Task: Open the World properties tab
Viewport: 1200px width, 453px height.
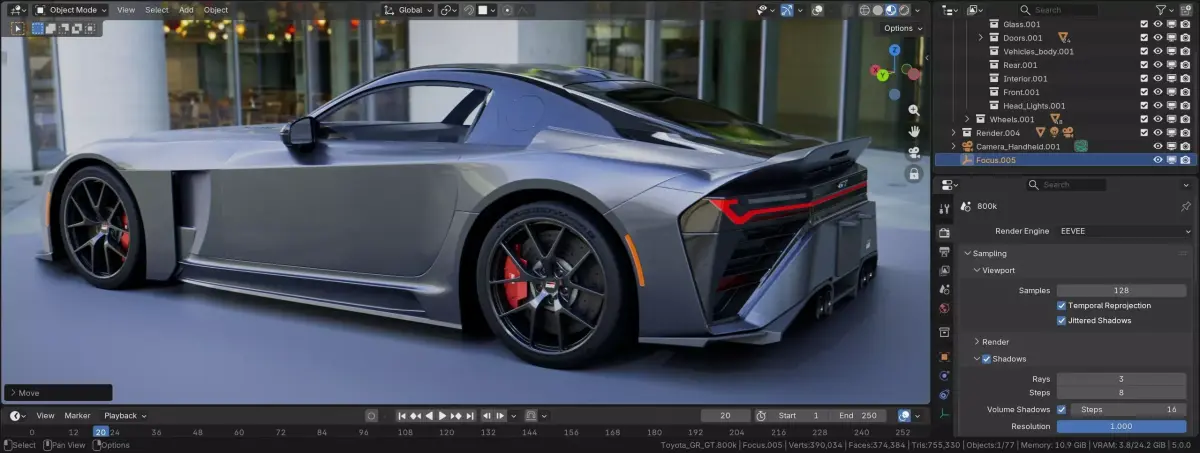Action: [944, 310]
